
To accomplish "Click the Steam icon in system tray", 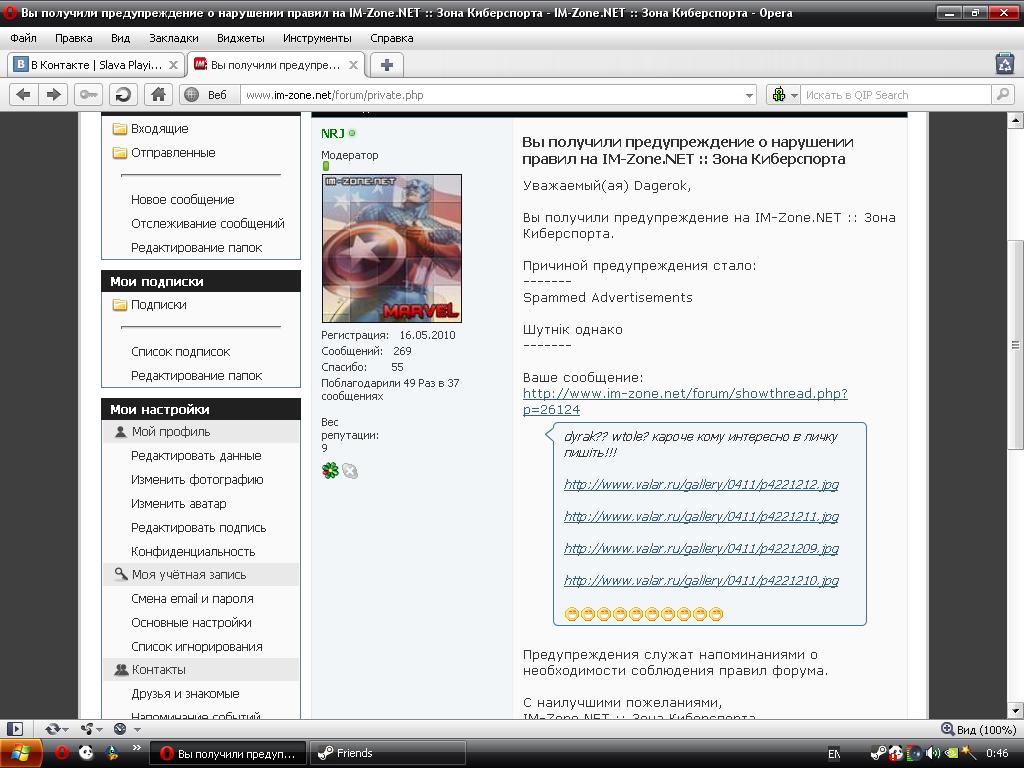I will pyautogui.click(x=879, y=753).
